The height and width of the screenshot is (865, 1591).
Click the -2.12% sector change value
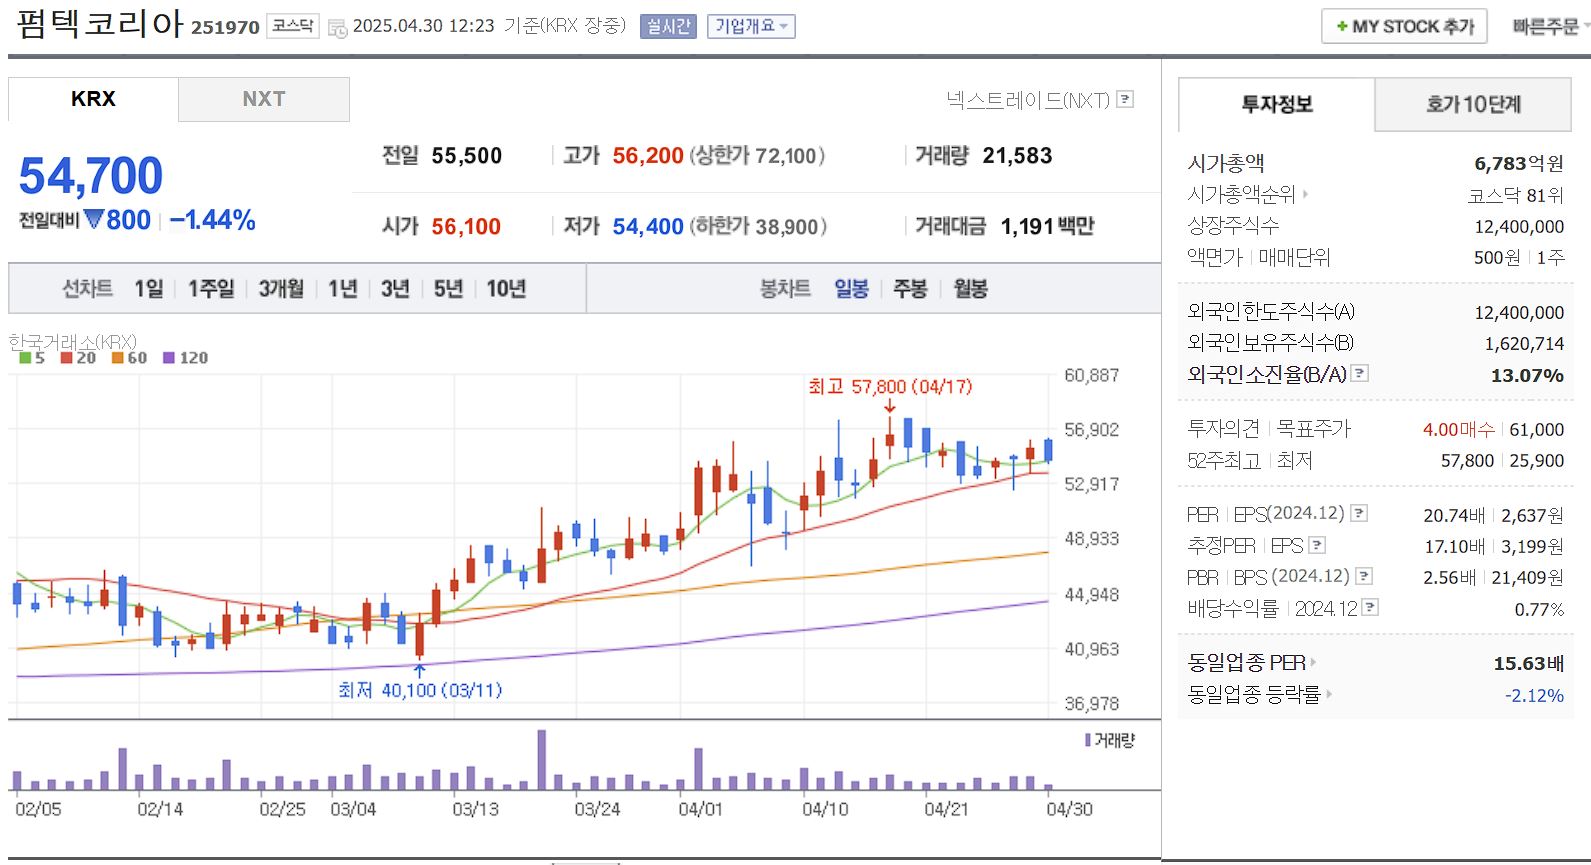(x=1534, y=695)
